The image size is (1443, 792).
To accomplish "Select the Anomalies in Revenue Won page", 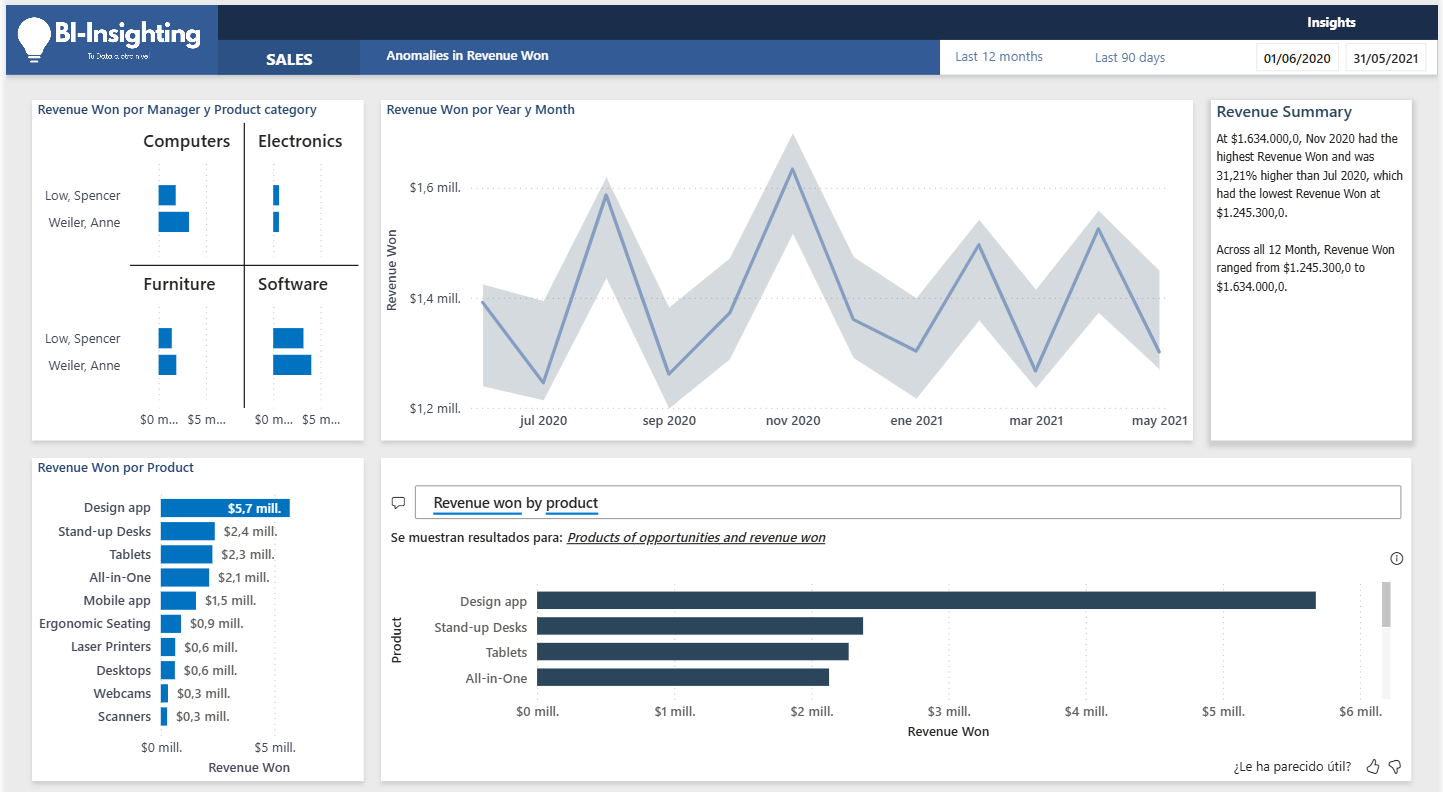I will point(467,56).
